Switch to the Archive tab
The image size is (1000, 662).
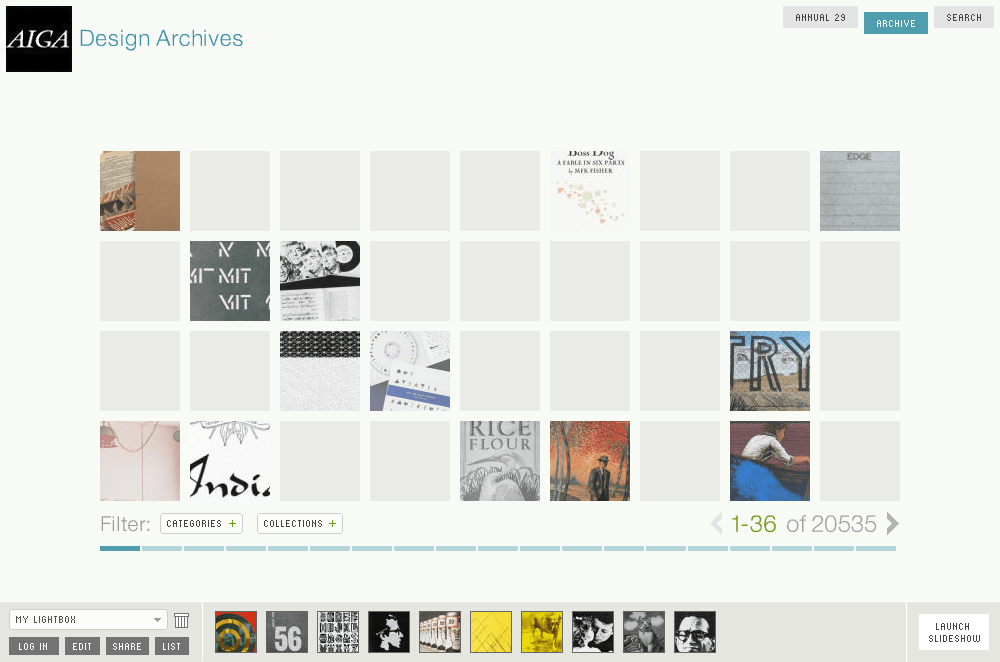(x=895, y=23)
